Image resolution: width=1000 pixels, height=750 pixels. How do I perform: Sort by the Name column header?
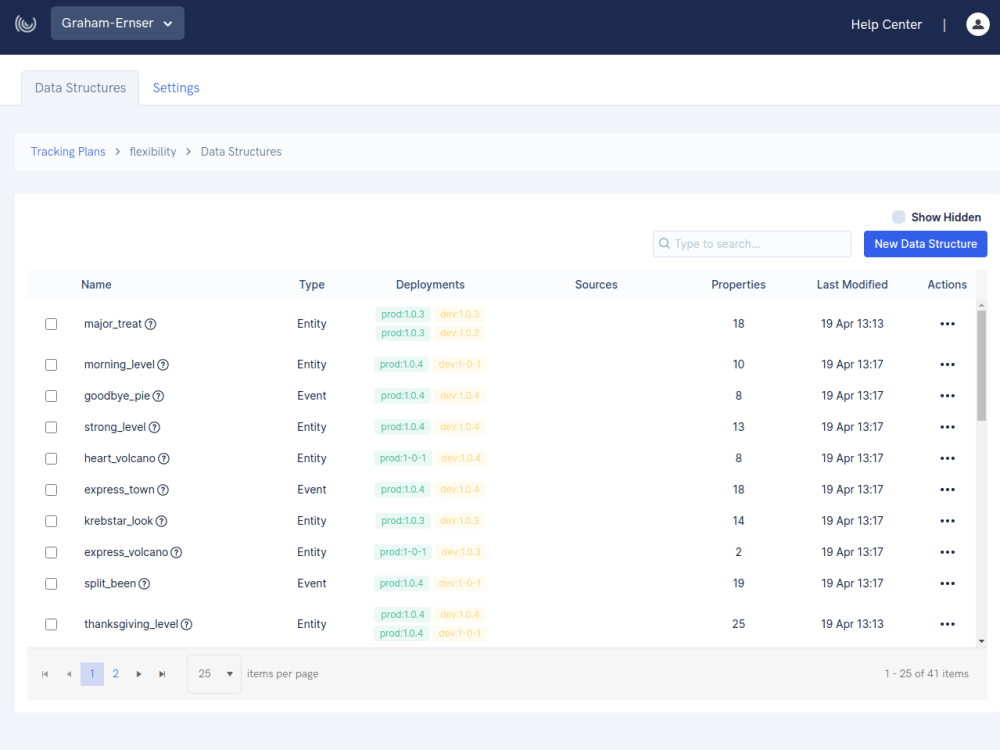pos(96,285)
